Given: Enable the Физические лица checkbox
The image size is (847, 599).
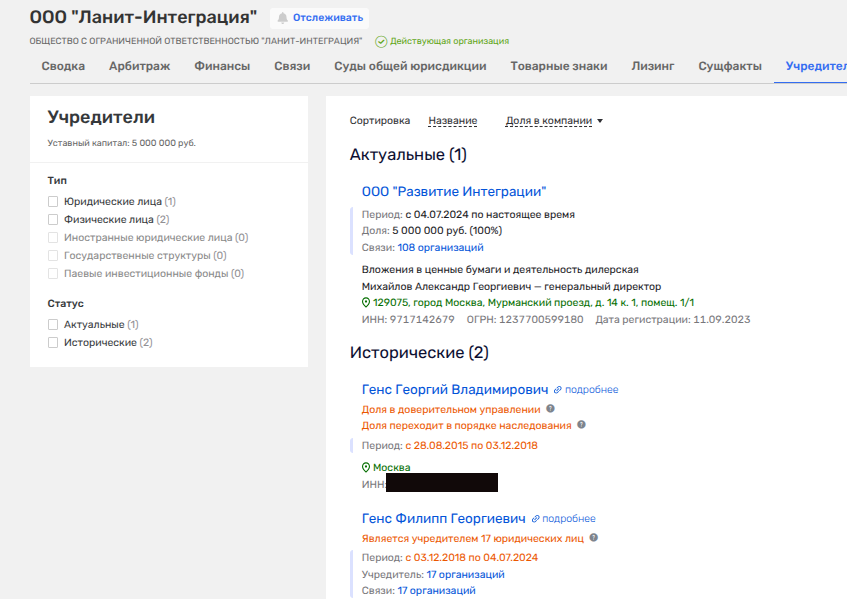Looking at the screenshot, I should pyautogui.click(x=53, y=220).
